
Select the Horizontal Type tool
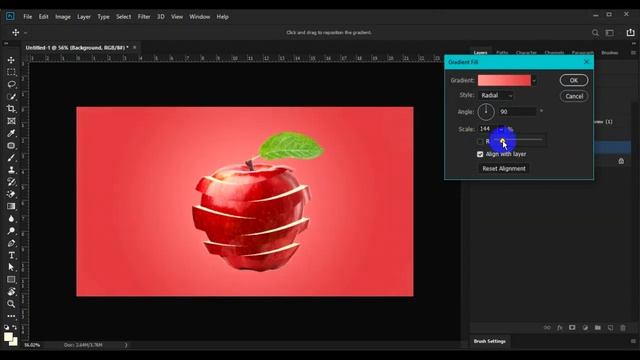[x=11, y=256]
